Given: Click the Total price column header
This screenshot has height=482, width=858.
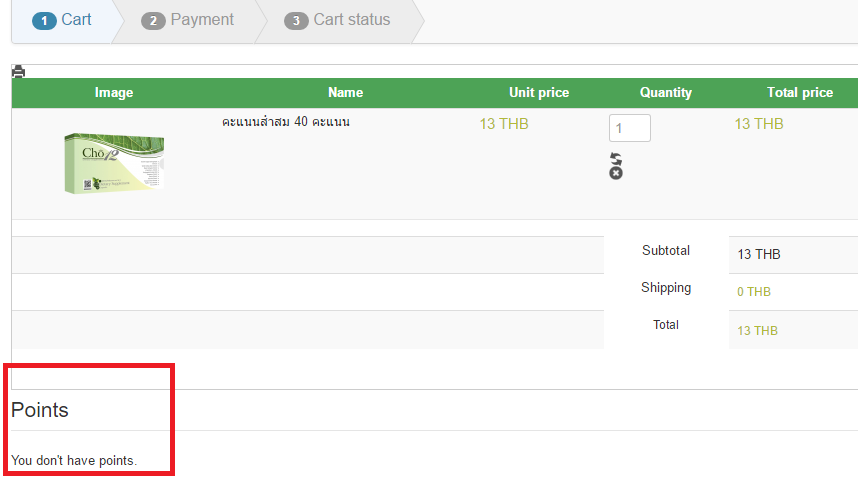Looking at the screenshot, I should pyautogui.click(x=800, y=92).
